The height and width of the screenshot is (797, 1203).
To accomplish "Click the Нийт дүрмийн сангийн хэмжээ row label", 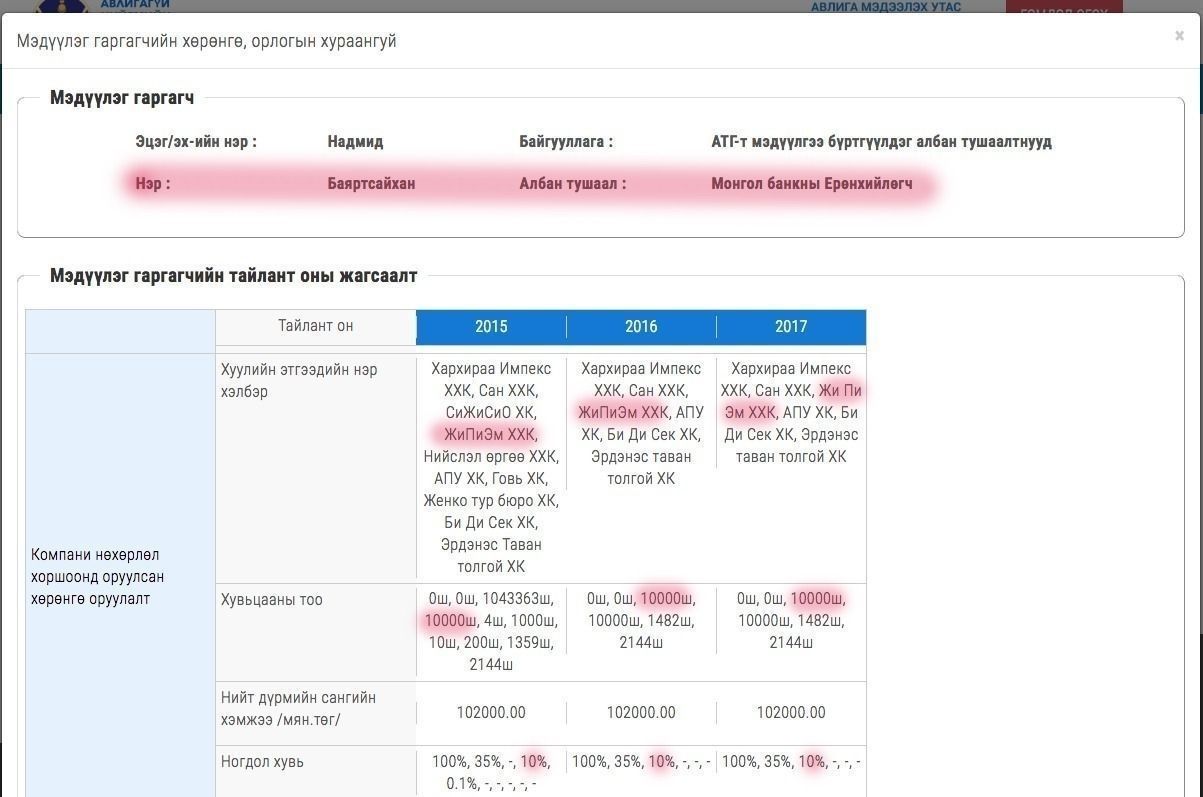I will pyautogui.click(x=298, y=709).
